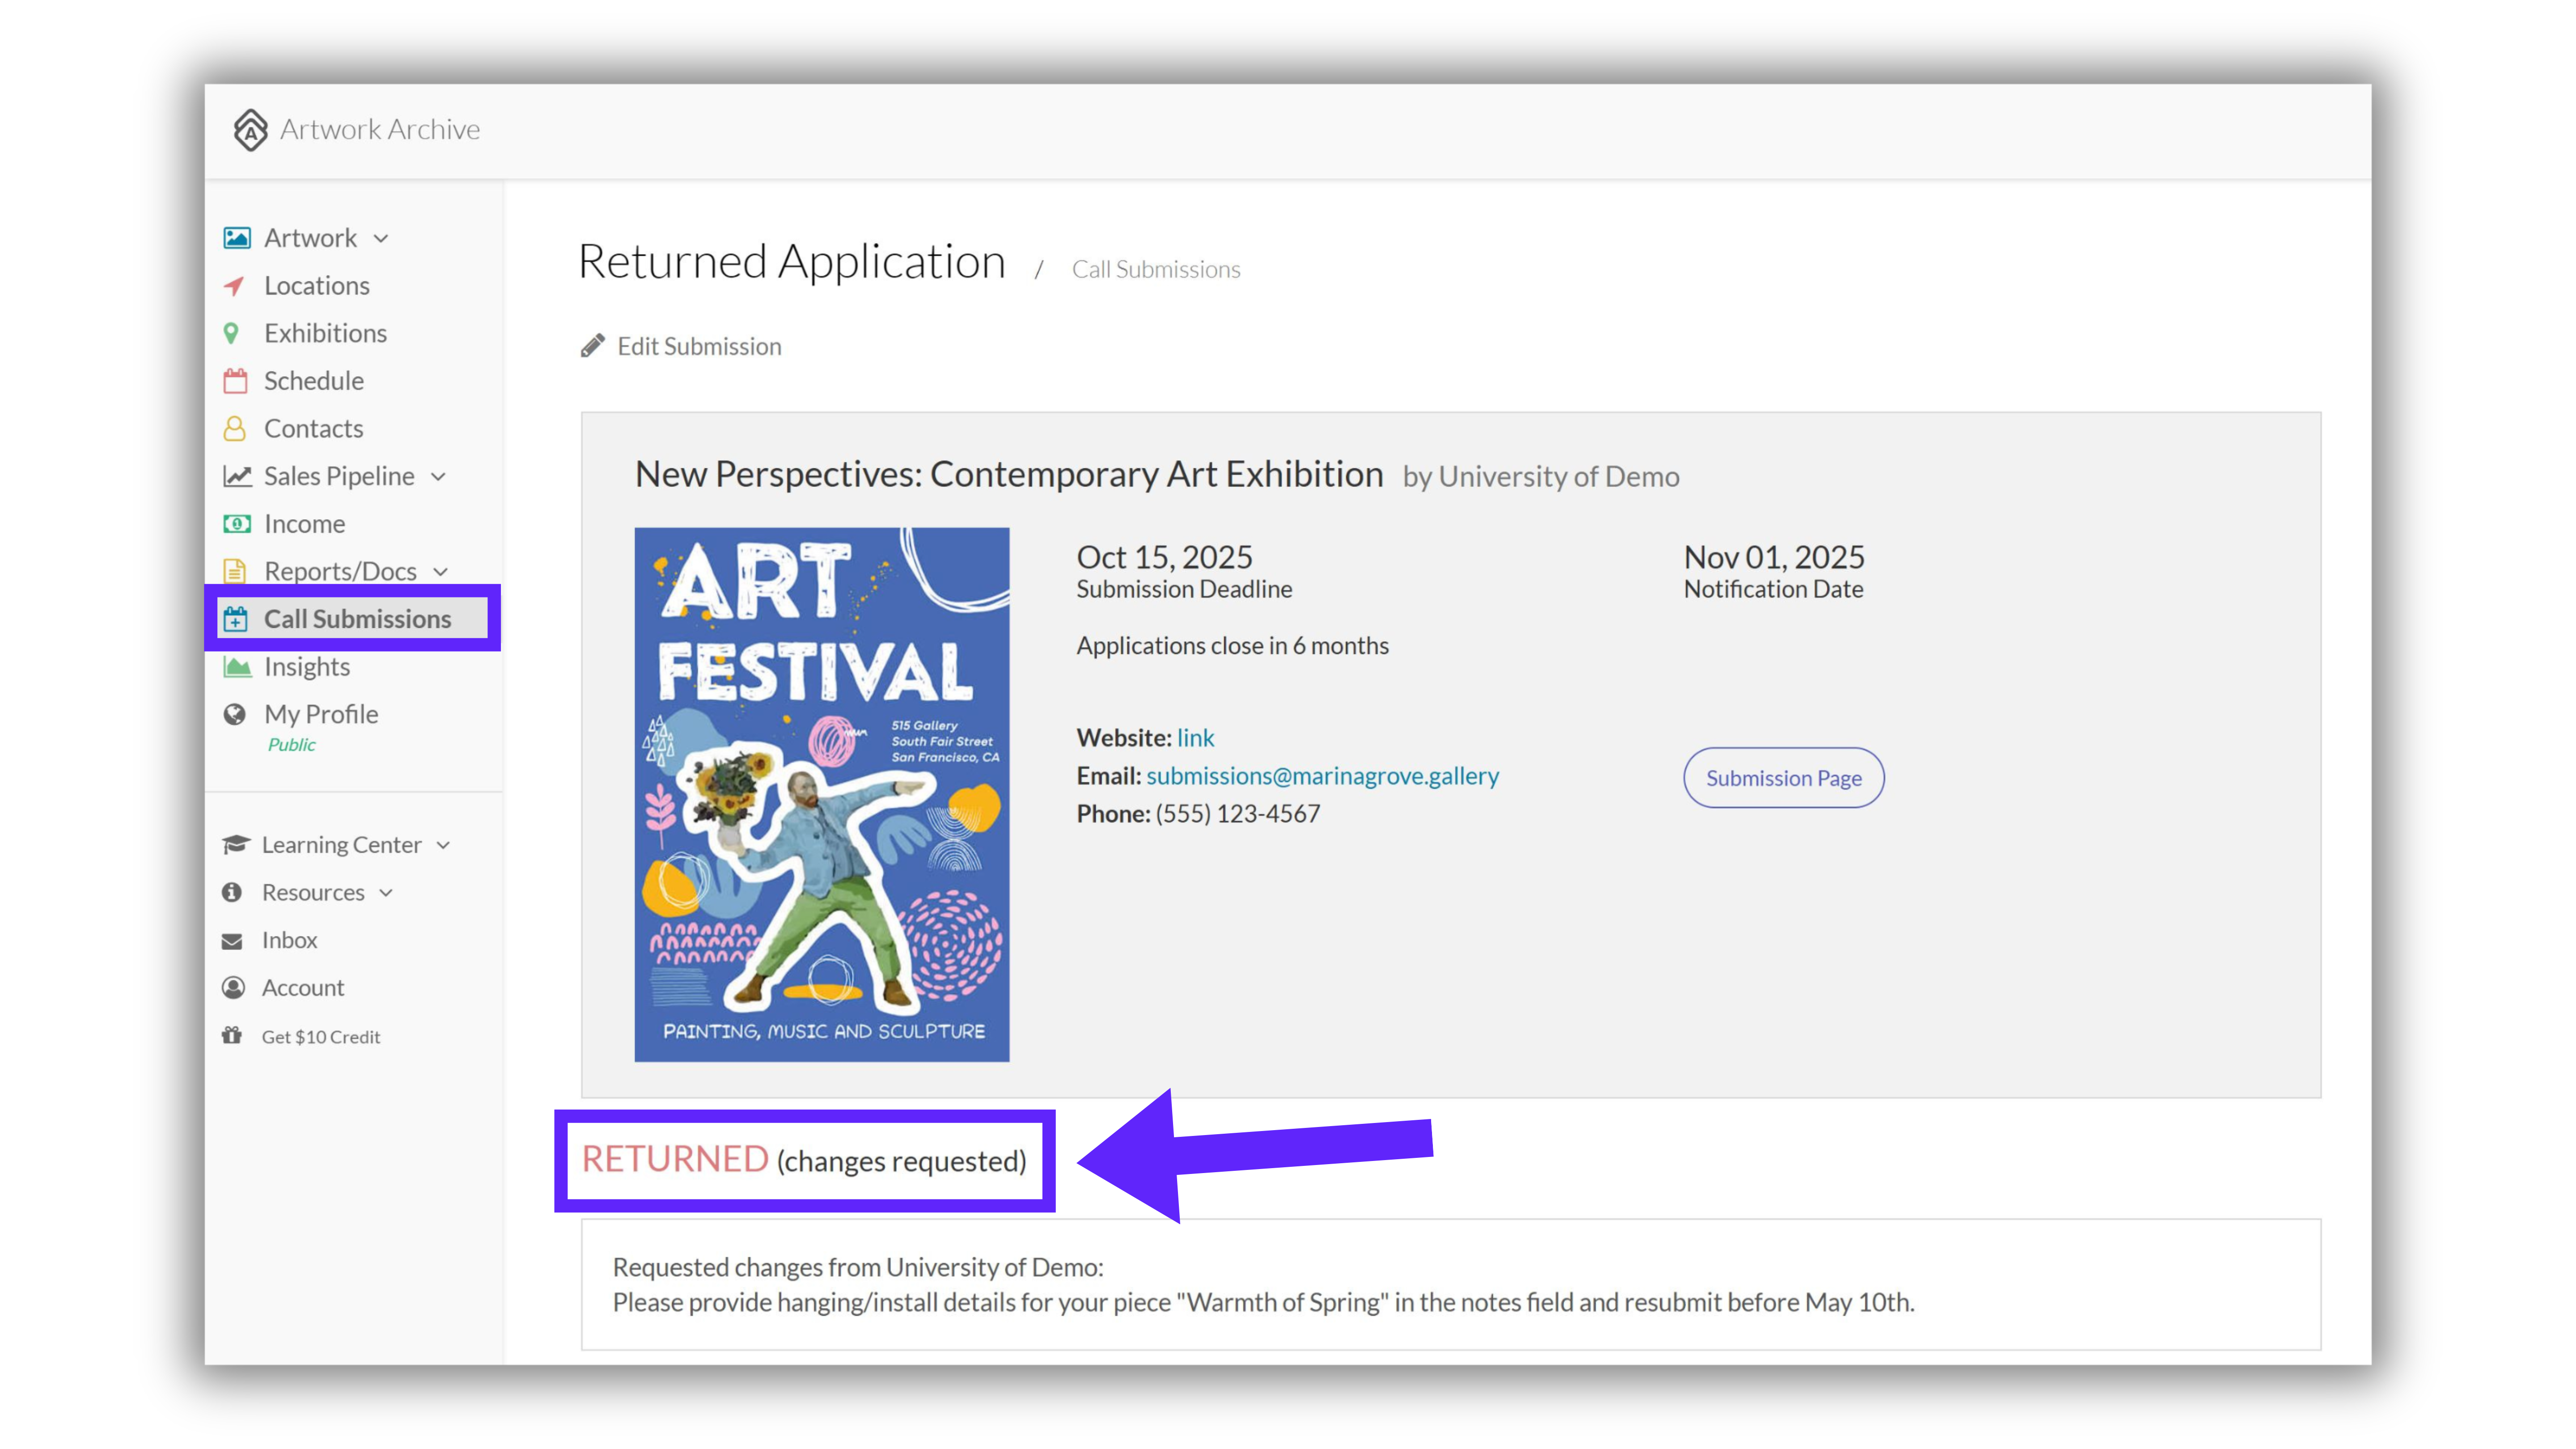Click the Insights chart icon
2576x1449 pixels.
237,667
